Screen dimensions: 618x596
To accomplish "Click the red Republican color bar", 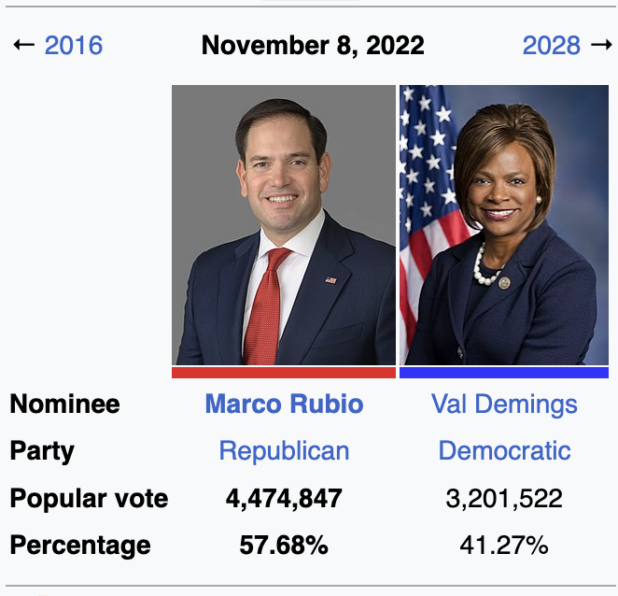I will tap(284, 372).
